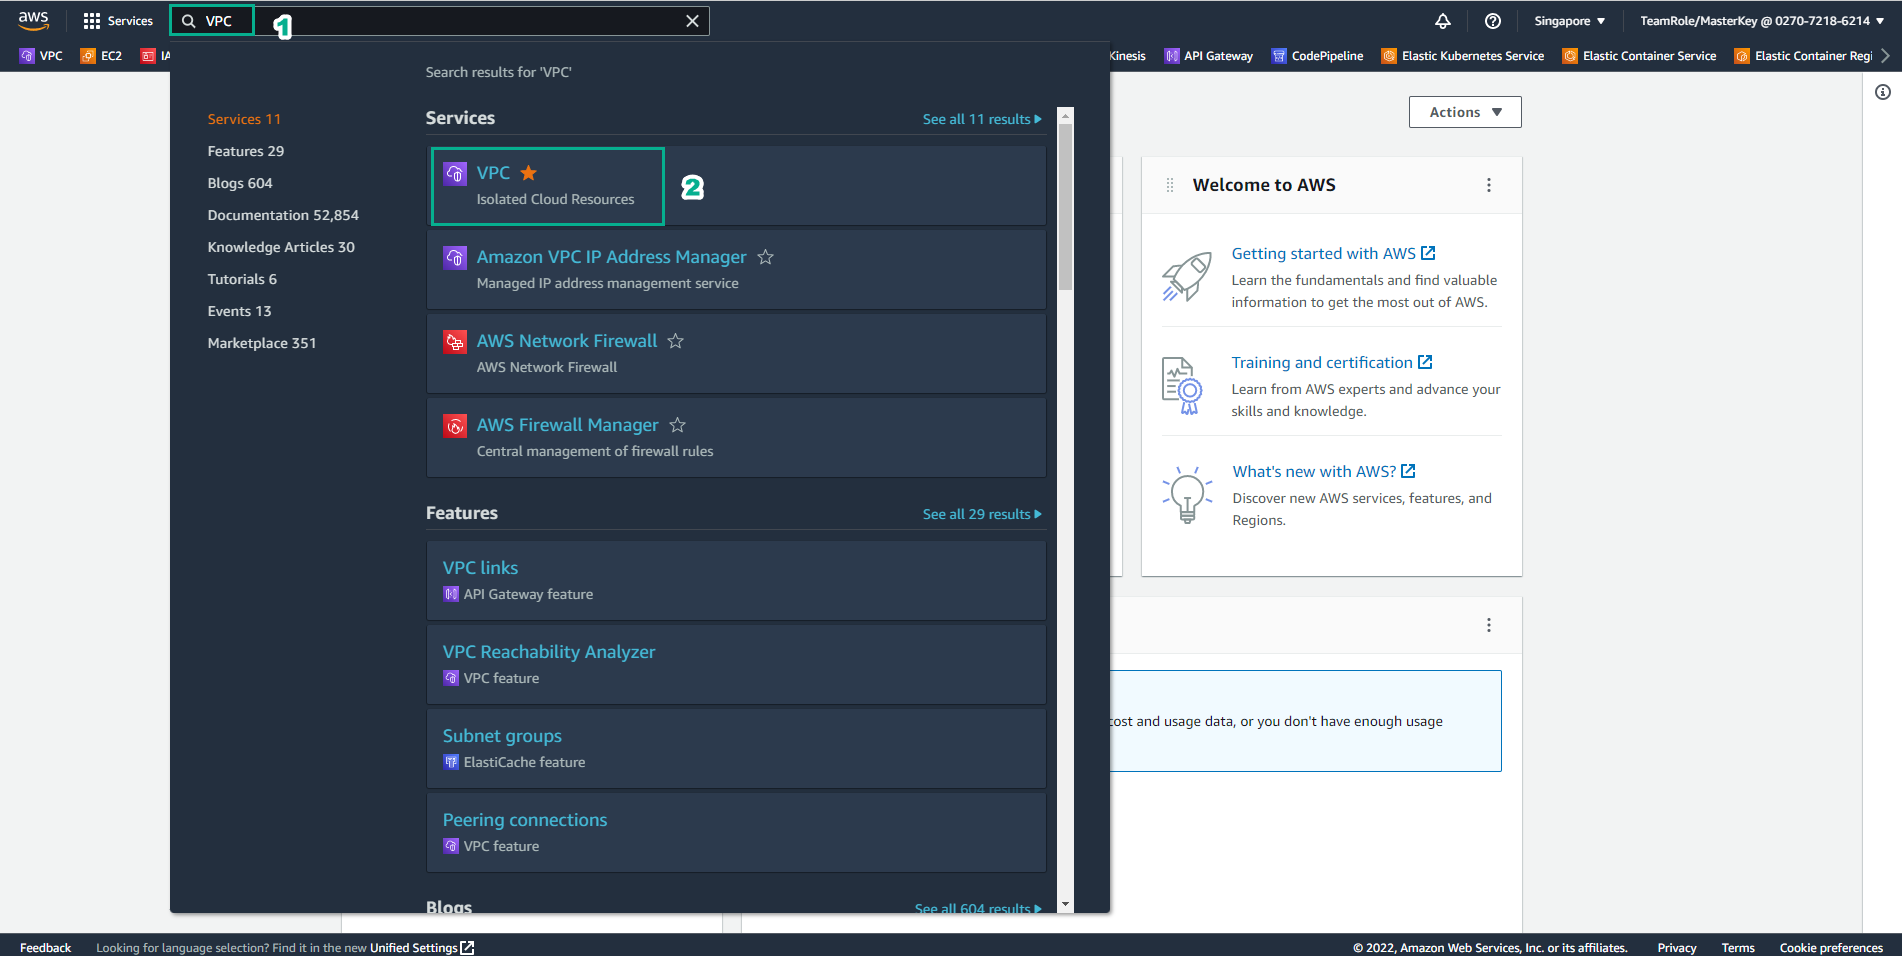1902x956 pixels.
Task: Star Amazon VPC IP Address Manager
Action: [766, 257]
